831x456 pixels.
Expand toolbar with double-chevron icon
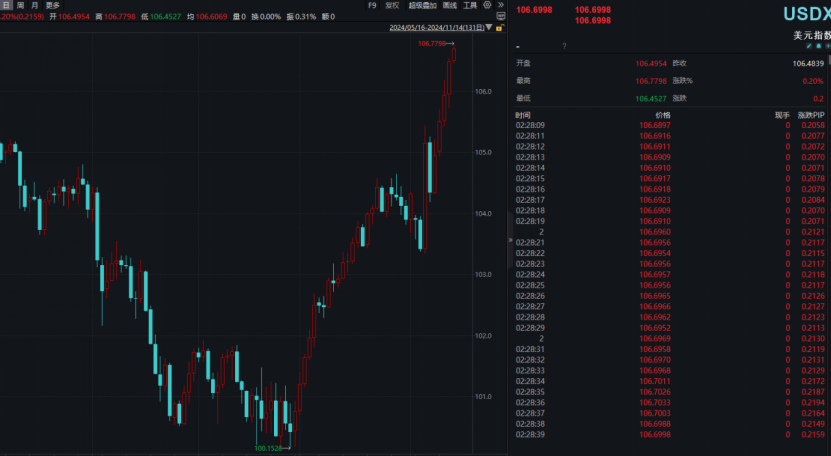[x=501, y=5]
